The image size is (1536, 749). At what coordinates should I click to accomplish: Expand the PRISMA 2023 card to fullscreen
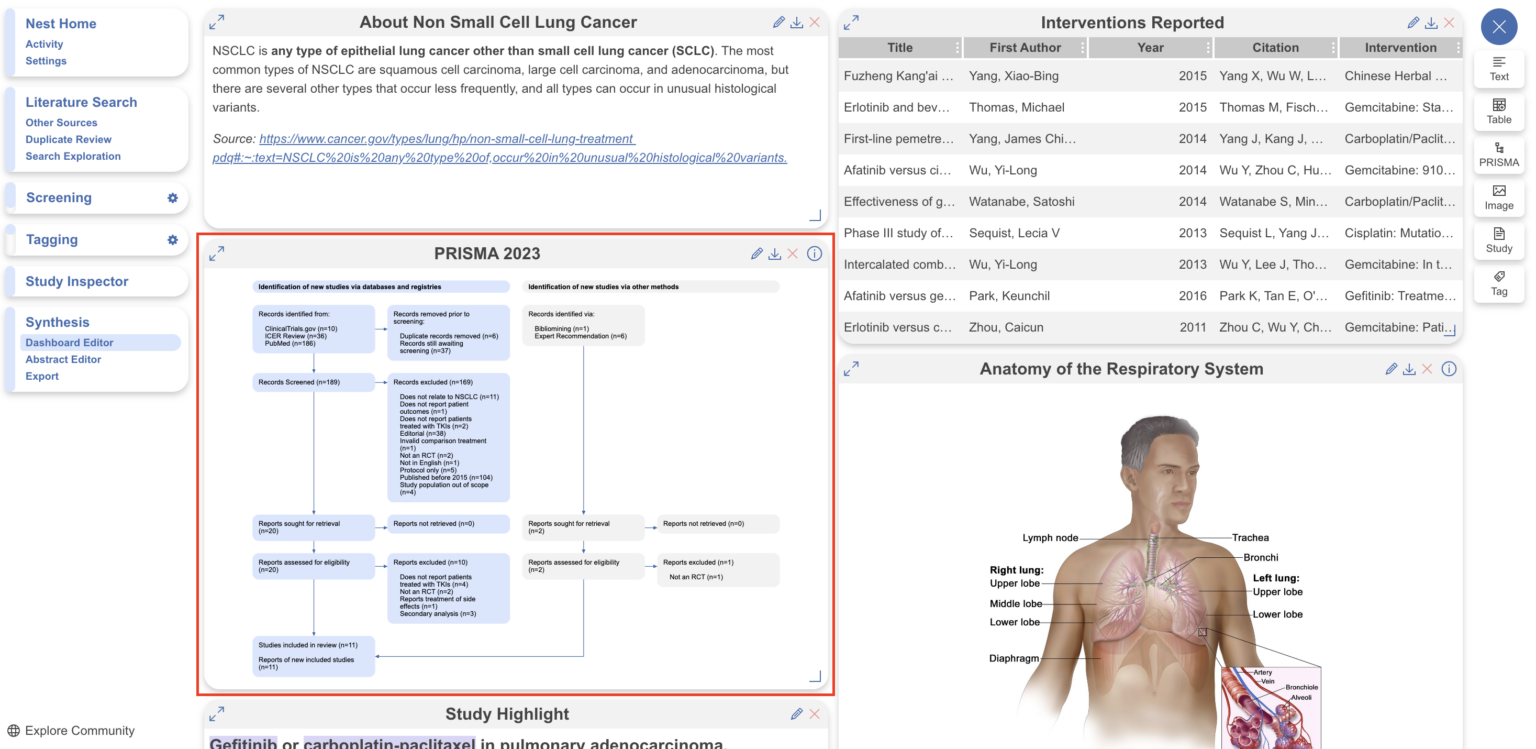[217, 254]
